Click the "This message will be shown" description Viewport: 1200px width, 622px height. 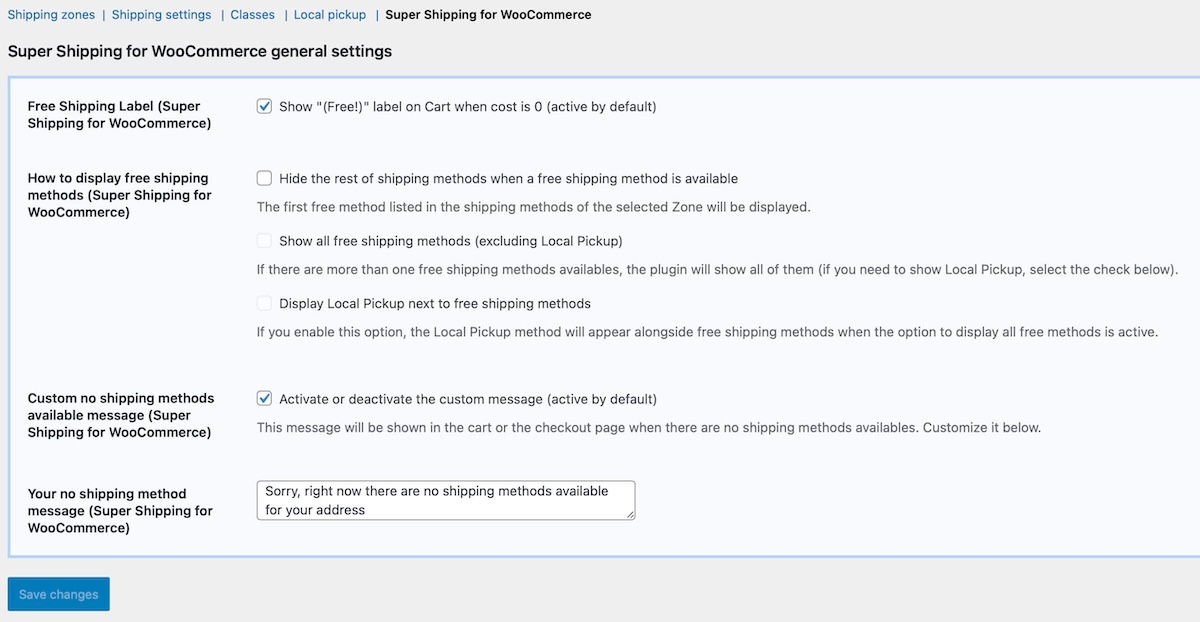coord(648,428)
